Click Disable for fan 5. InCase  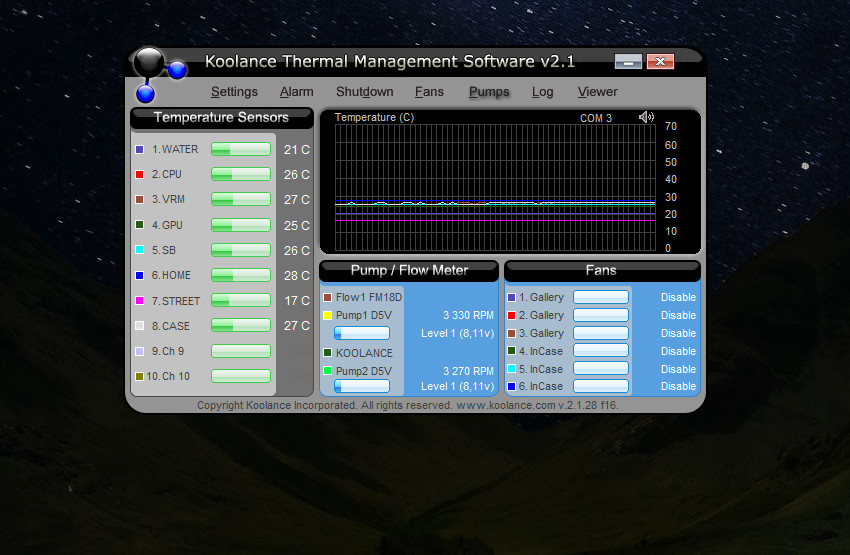click(678, 369)
